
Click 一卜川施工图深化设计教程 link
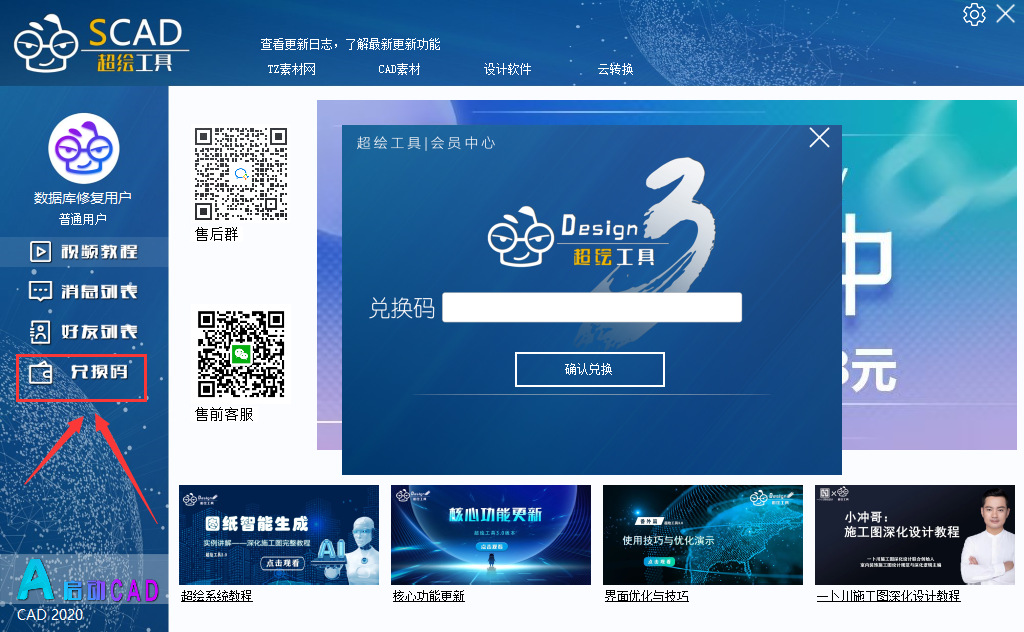pos(888,596)
